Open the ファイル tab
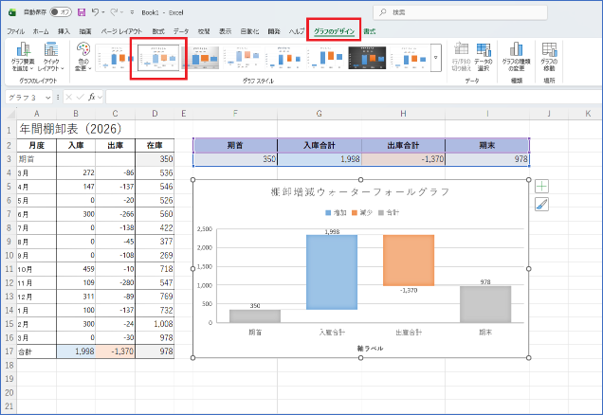 click(x=16, y=32)
